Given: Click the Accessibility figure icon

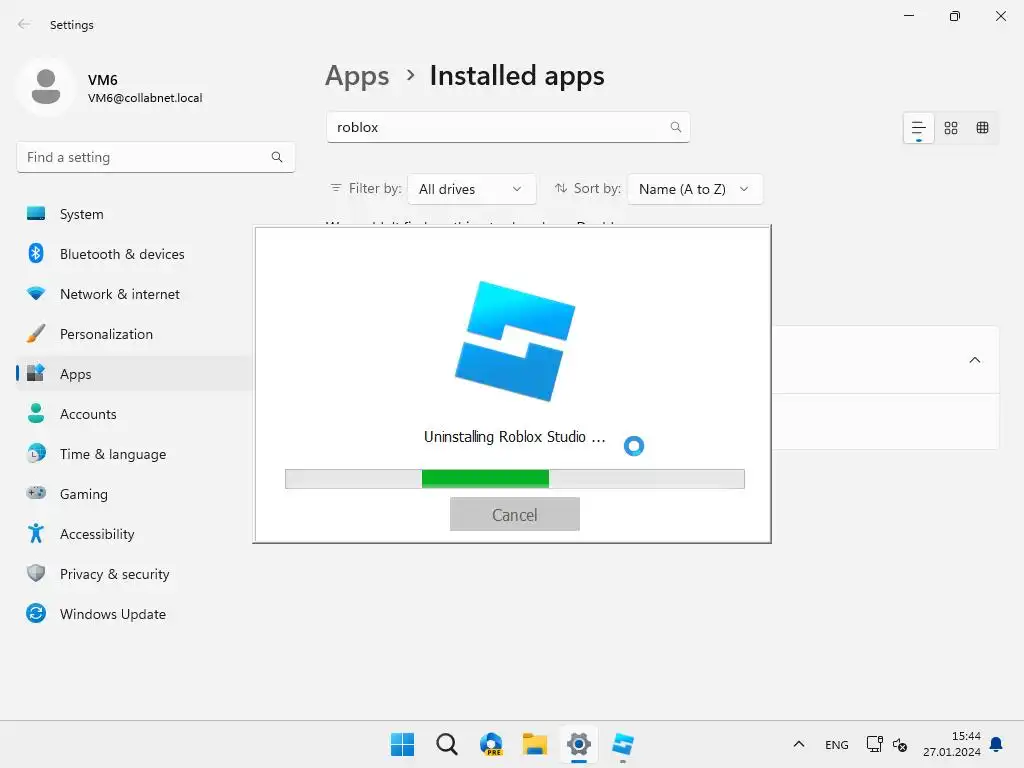Looking at the screenshot, I should [x=36, y=534].
